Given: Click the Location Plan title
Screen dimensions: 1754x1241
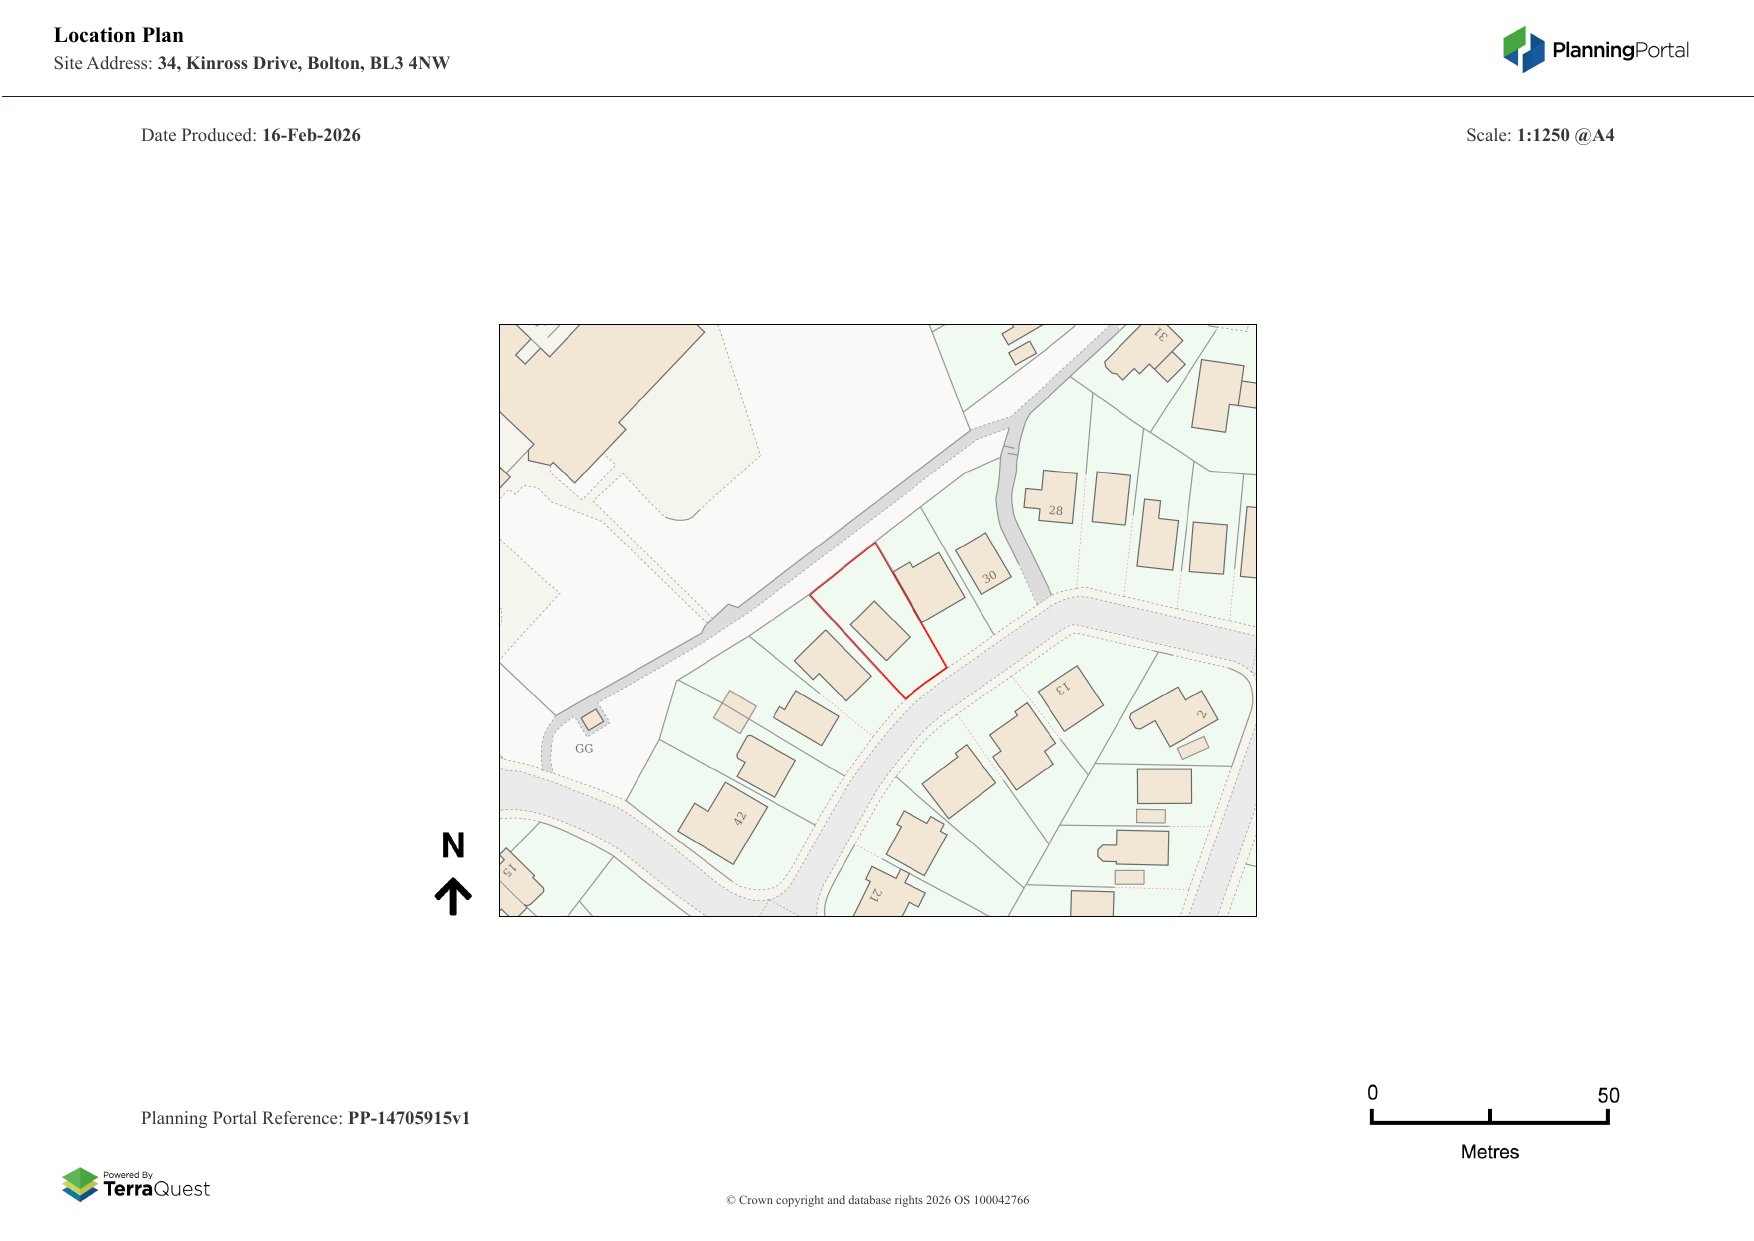Looking at the screenshot, I should coord(119,35).
